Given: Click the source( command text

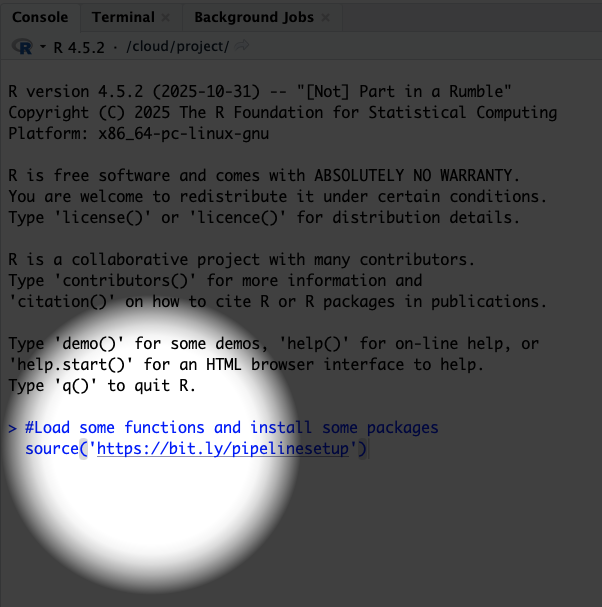Looking at the screenshot, I should coord(55,450).
